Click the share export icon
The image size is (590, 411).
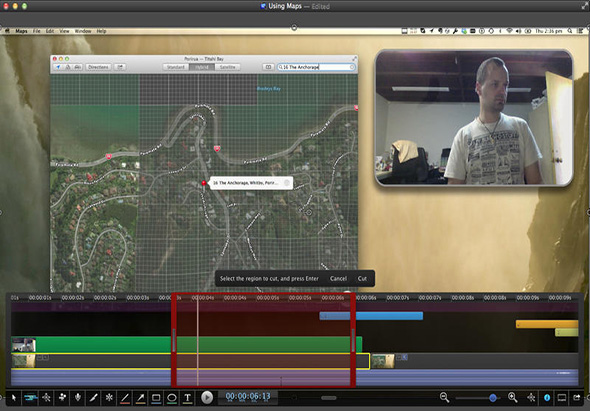(x=576, y=397)
